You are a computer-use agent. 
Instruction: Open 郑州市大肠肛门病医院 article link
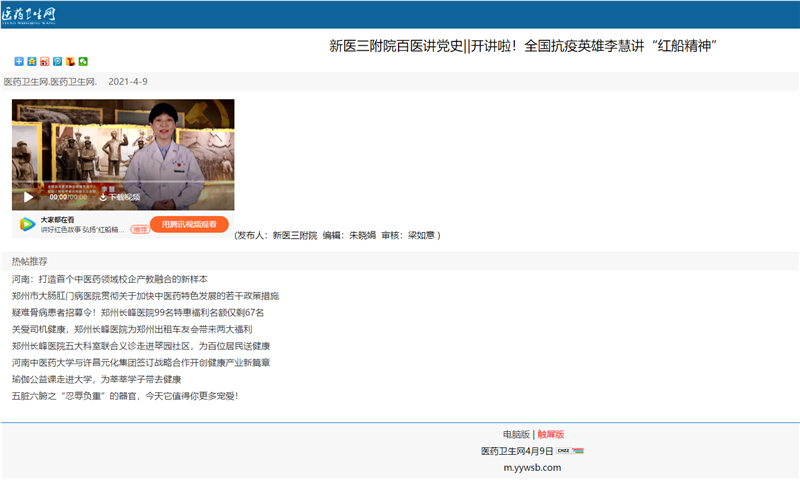tap(145, 296)
